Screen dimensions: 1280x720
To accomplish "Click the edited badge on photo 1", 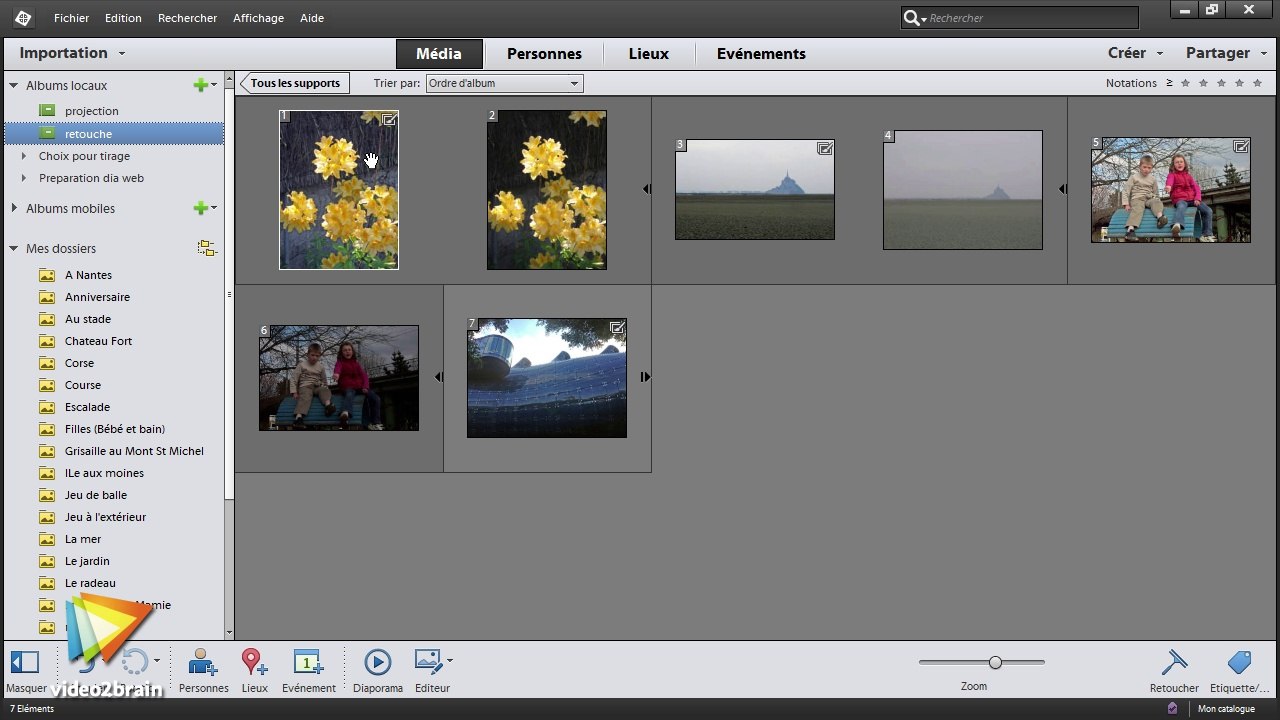I will [390, 120].
